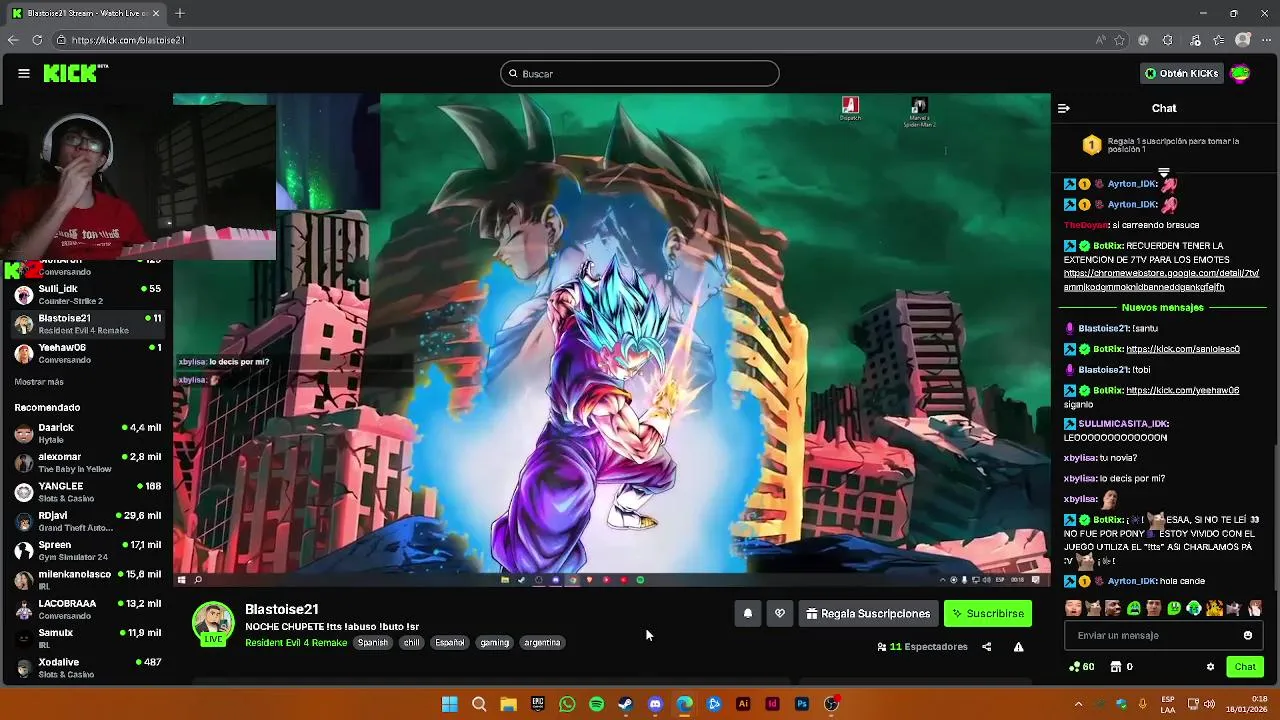Click the browser back arrow
1280x720 pixels.
(12, 40)
